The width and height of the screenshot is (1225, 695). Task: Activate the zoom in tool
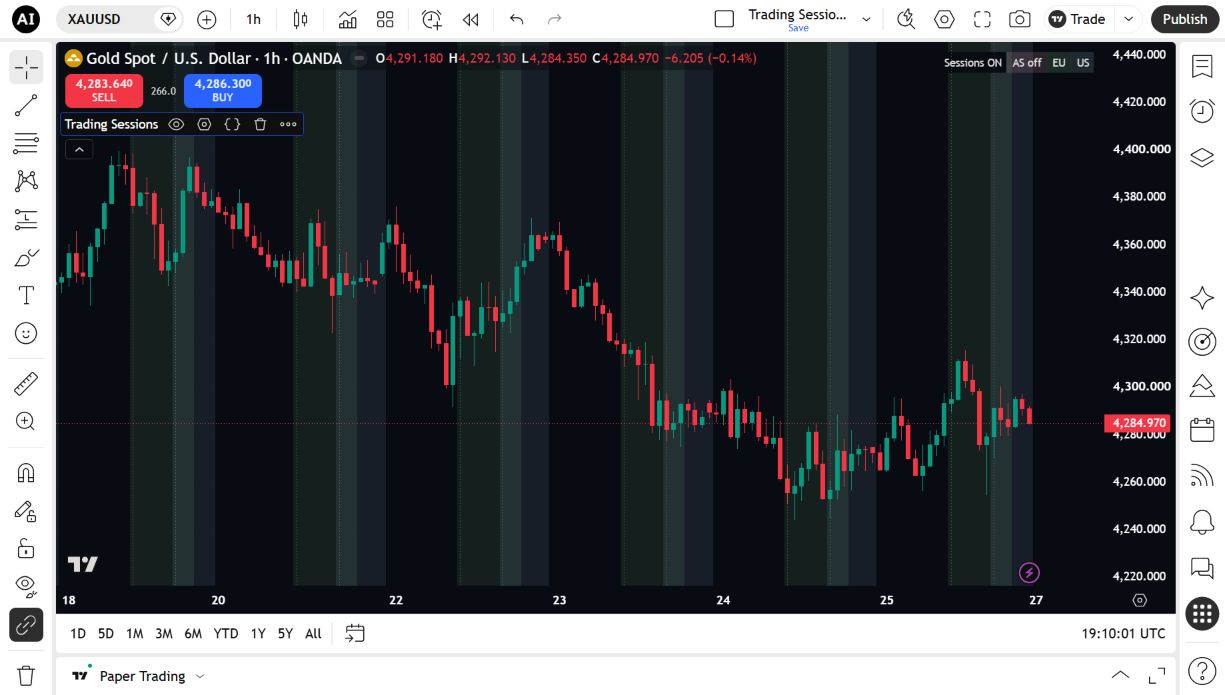coord(26,421)
